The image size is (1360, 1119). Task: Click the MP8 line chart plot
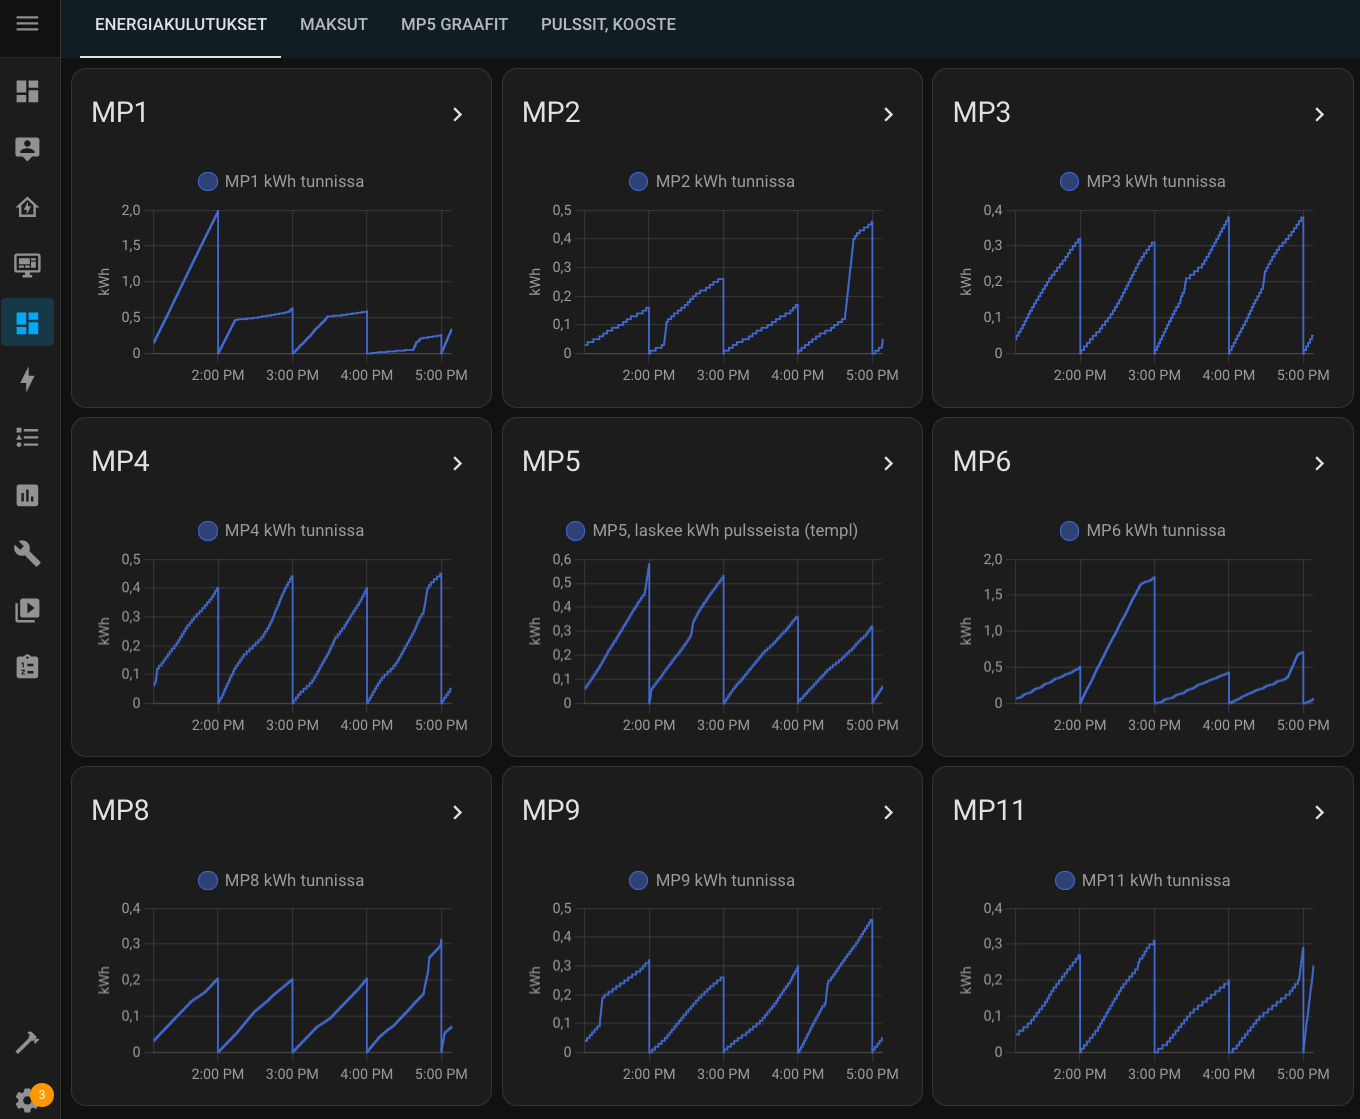pyautogui.click(x=302, y=980)
